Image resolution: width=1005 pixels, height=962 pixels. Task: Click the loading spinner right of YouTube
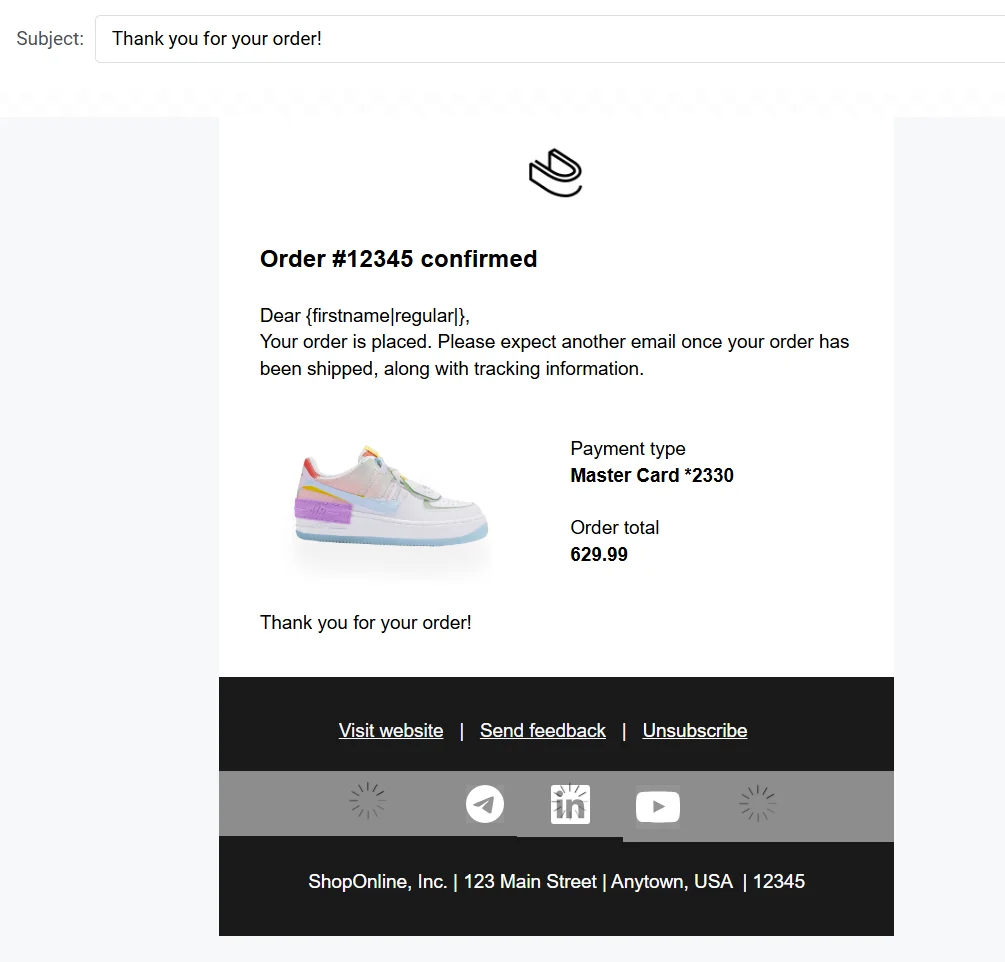757,803
